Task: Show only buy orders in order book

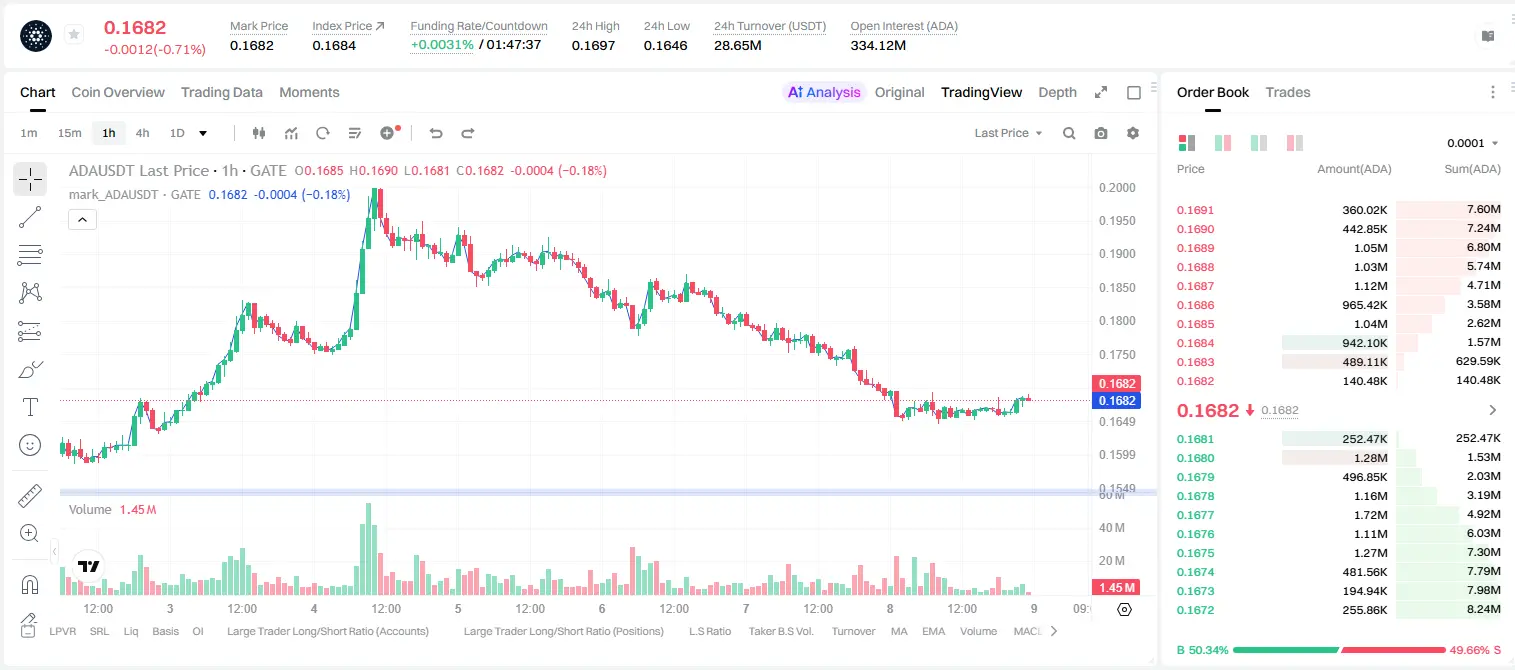Action: tap(1259, 143)
